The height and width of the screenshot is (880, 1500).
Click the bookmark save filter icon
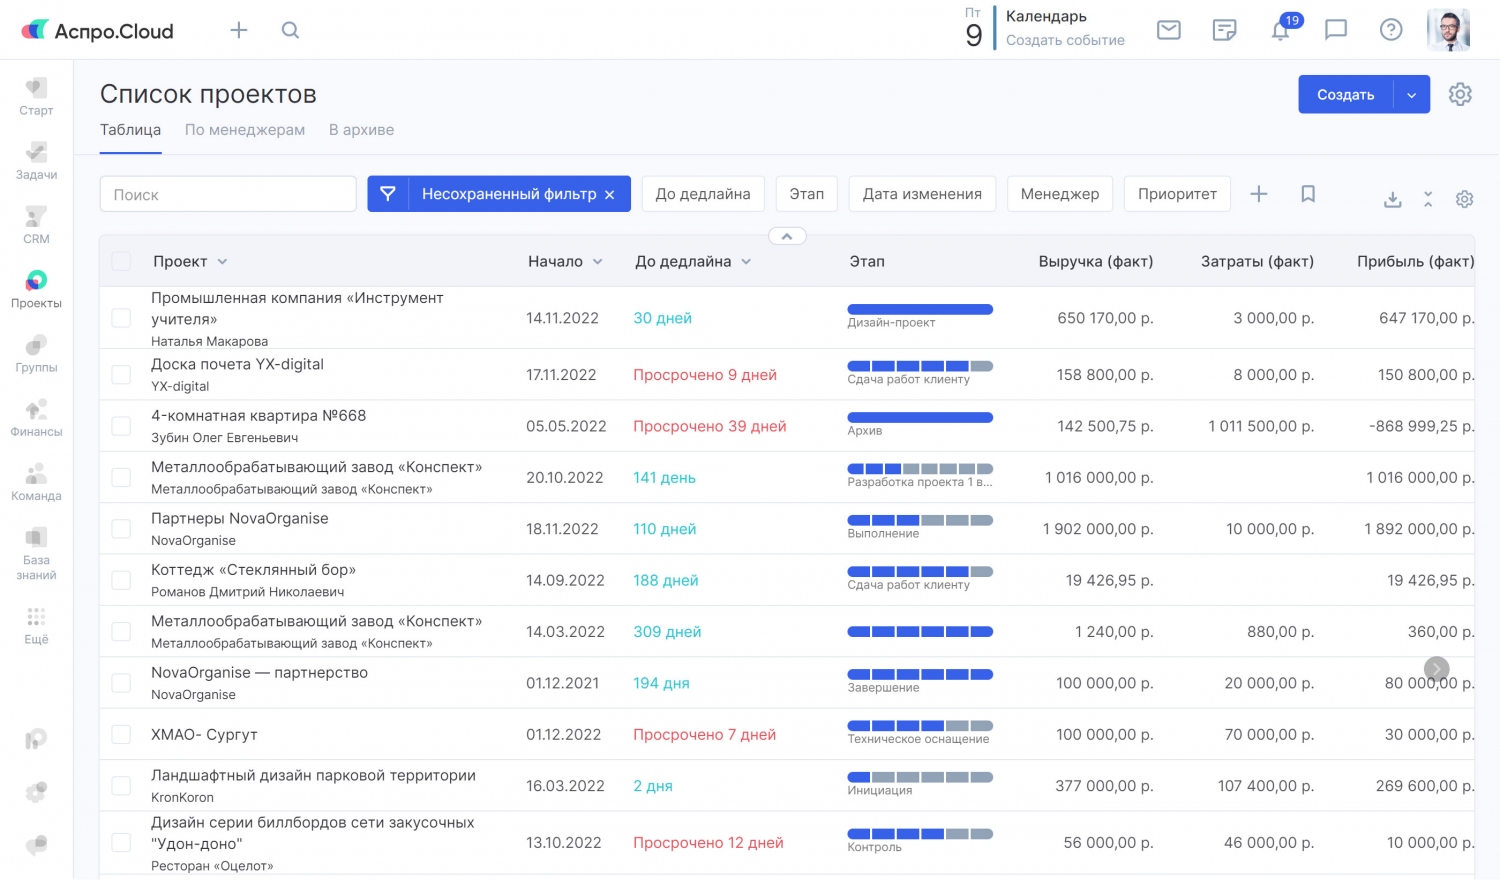point(1307,194)
